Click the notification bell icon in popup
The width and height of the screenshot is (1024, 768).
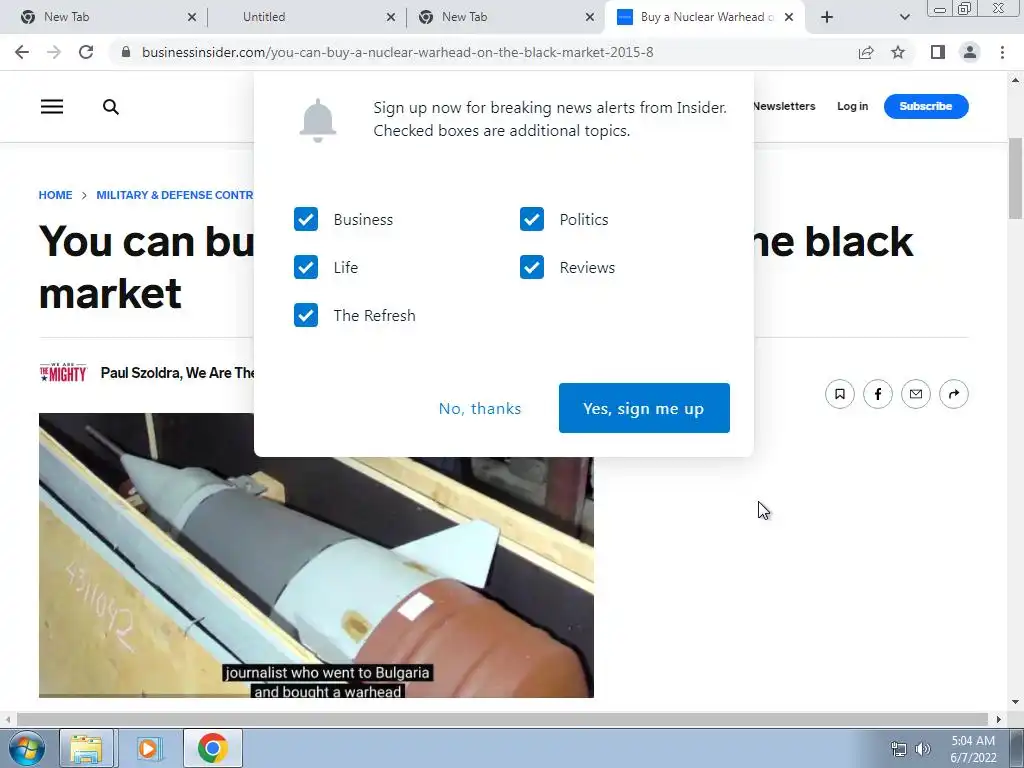pyautogui.click(x=318, y=120)
